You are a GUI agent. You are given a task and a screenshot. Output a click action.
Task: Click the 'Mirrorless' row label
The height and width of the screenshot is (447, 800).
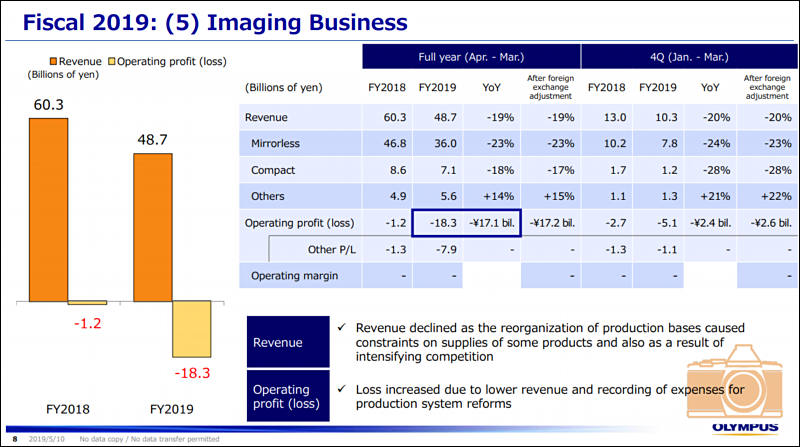click(x=276, y=143)
